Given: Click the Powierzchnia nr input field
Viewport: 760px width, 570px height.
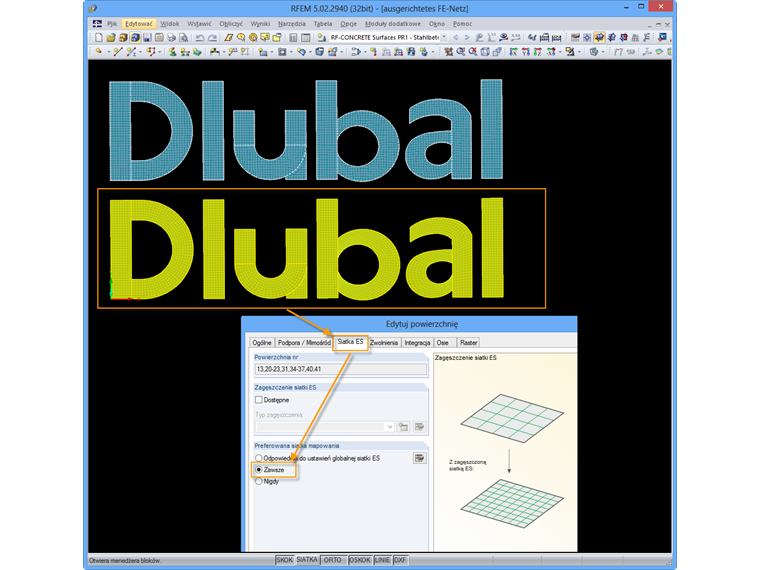Looking at the screenshot, I should point(341,369).
